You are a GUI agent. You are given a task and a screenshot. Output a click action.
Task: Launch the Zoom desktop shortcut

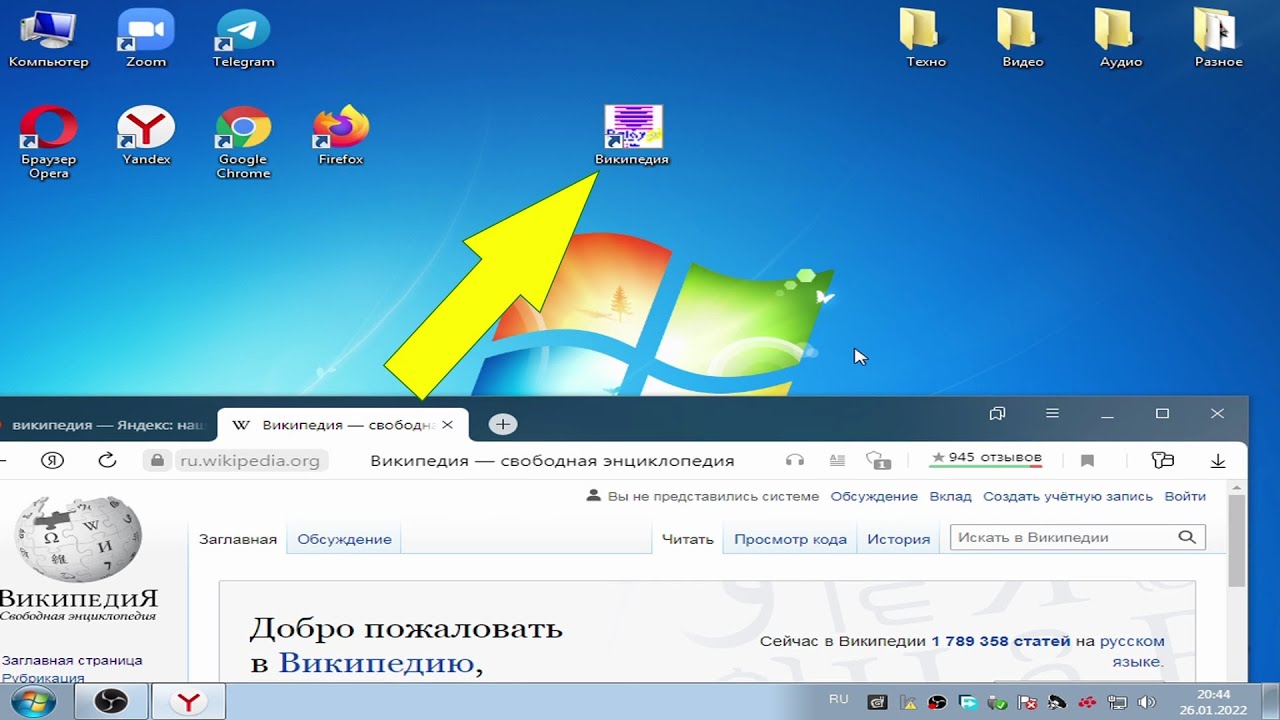click(x=146, y=40)
